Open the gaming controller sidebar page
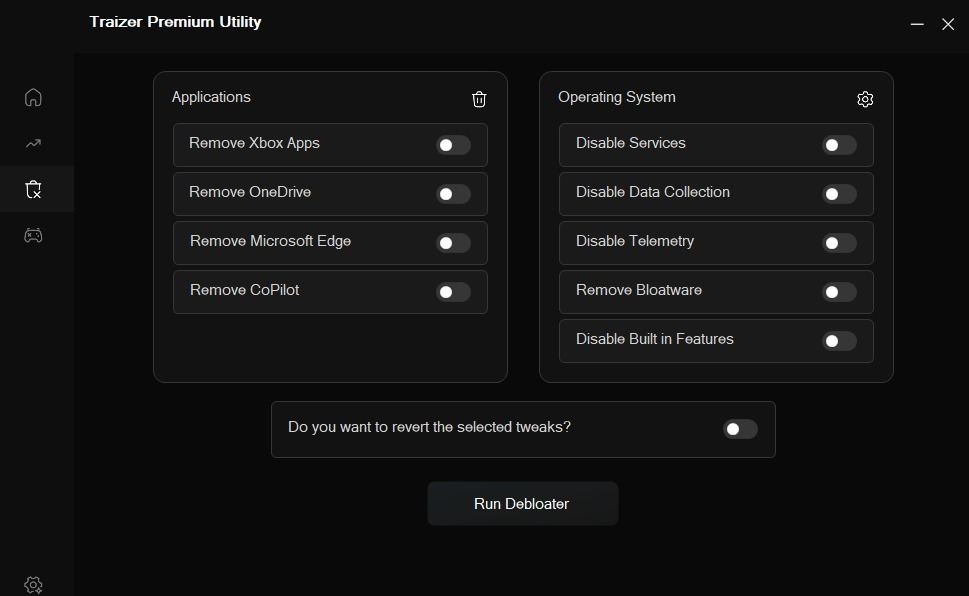Image resolution: width=969 pixels, height=596 pixels. tap(33, 236)
